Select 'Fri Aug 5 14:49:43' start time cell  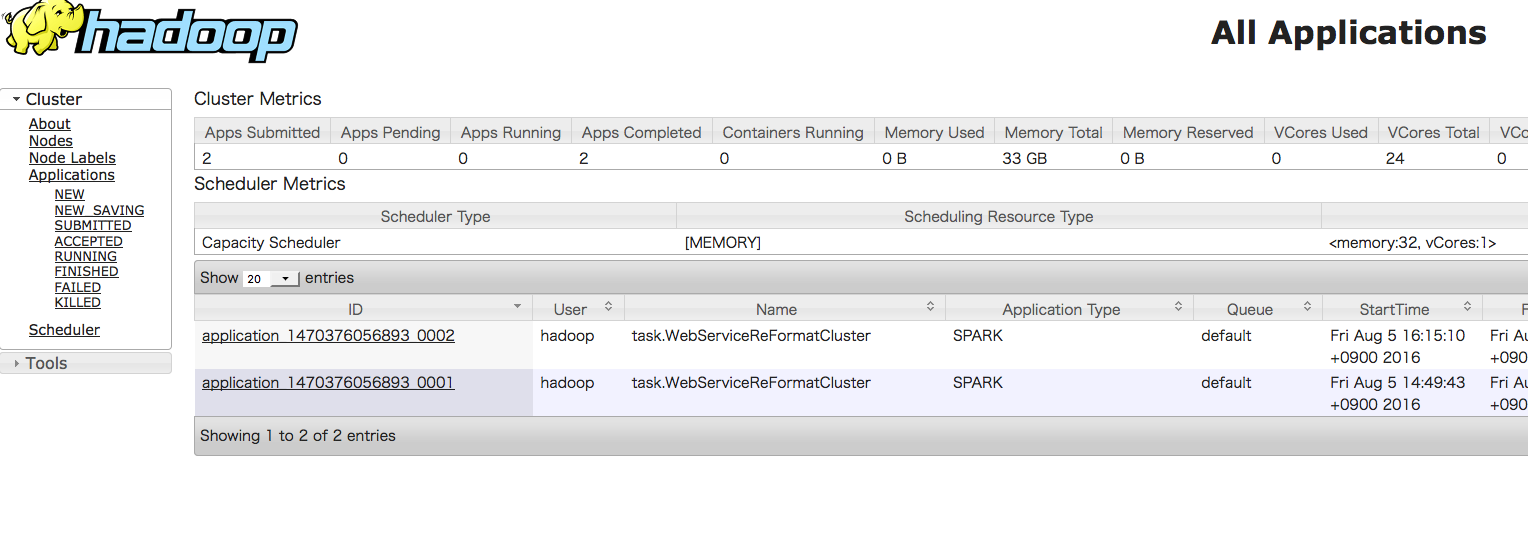(x=1402, y=394)
